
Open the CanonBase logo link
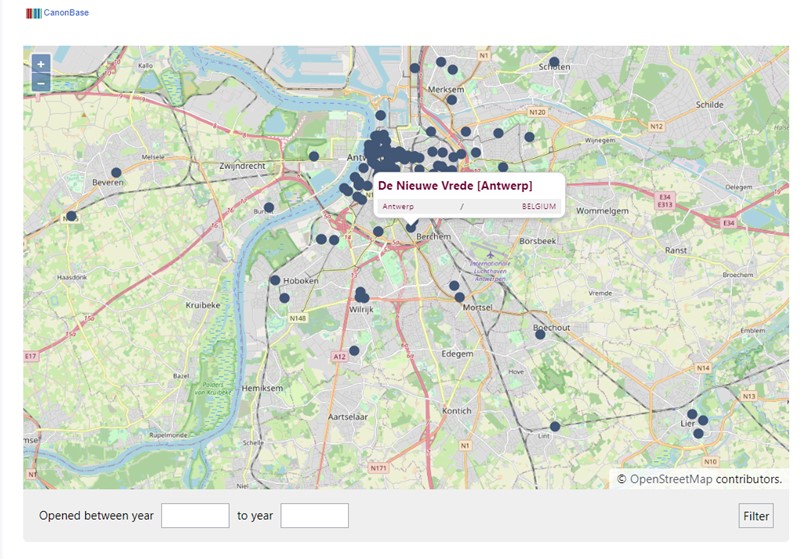(58, 13)
